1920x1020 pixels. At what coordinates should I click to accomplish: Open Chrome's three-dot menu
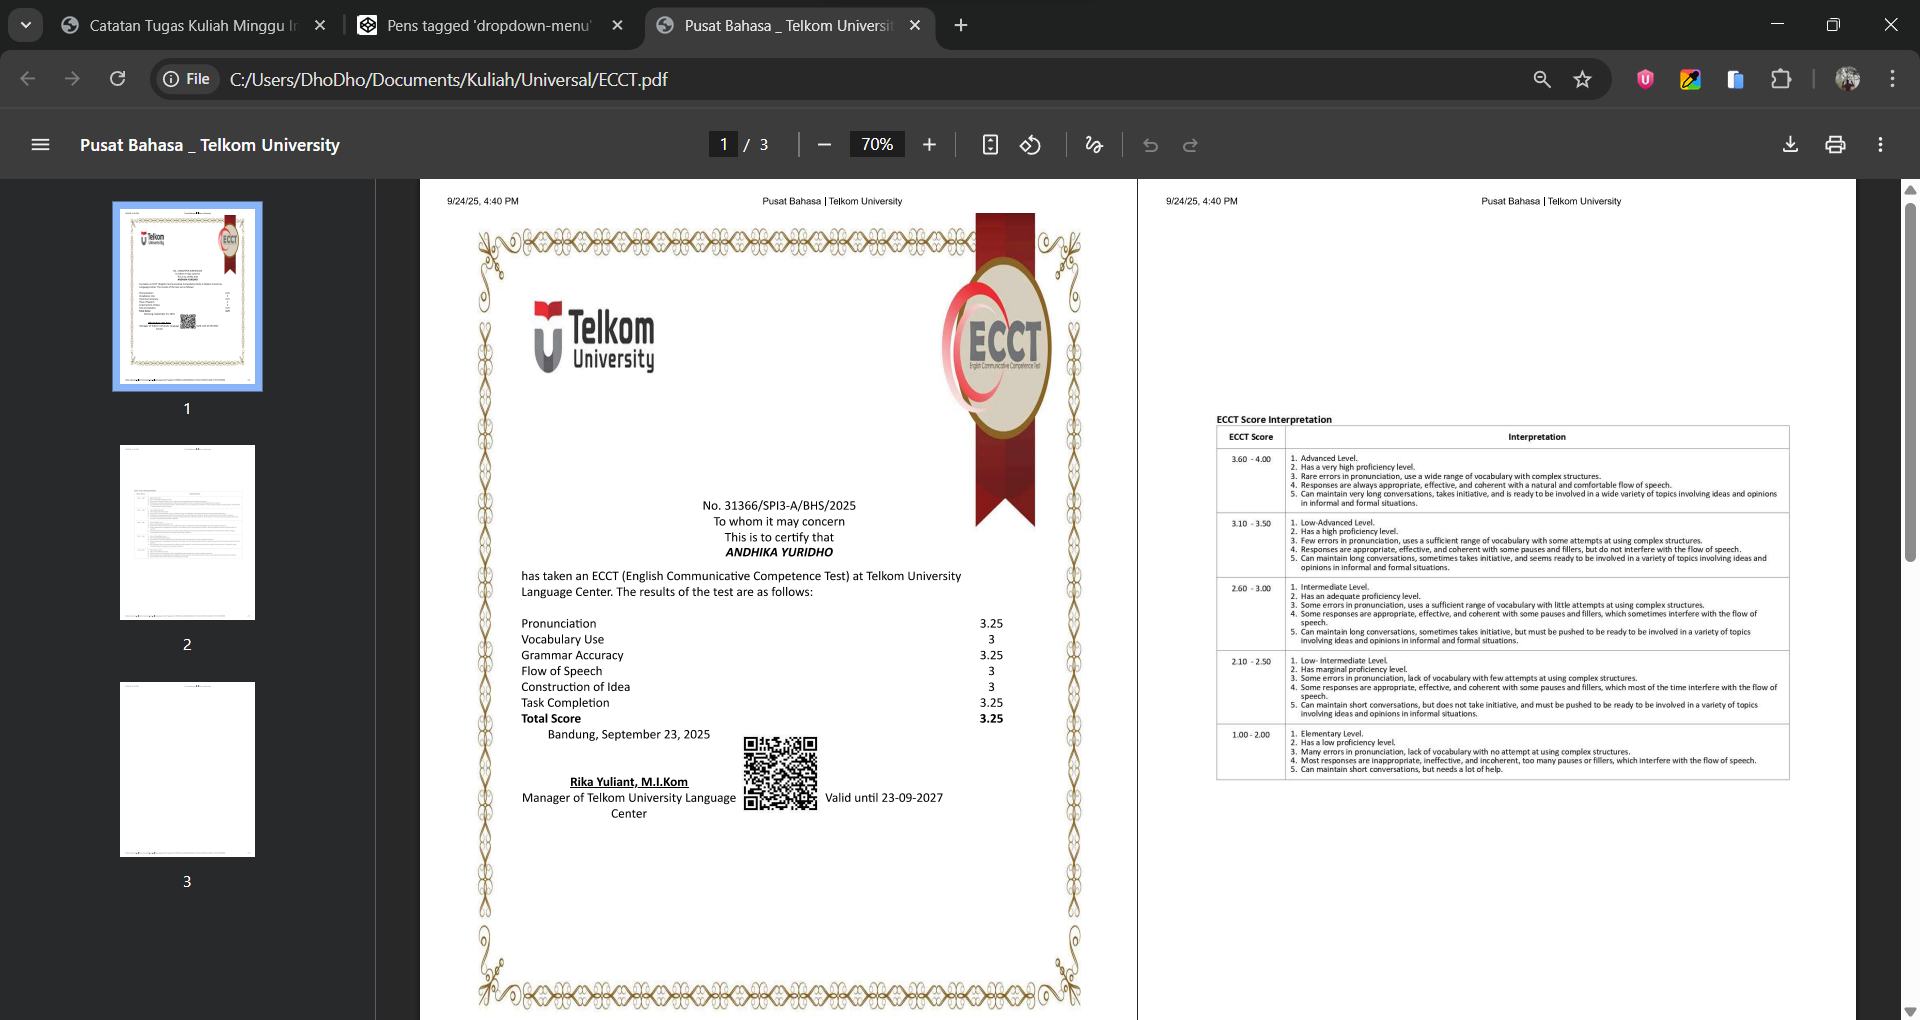[x=1892, y=79]
